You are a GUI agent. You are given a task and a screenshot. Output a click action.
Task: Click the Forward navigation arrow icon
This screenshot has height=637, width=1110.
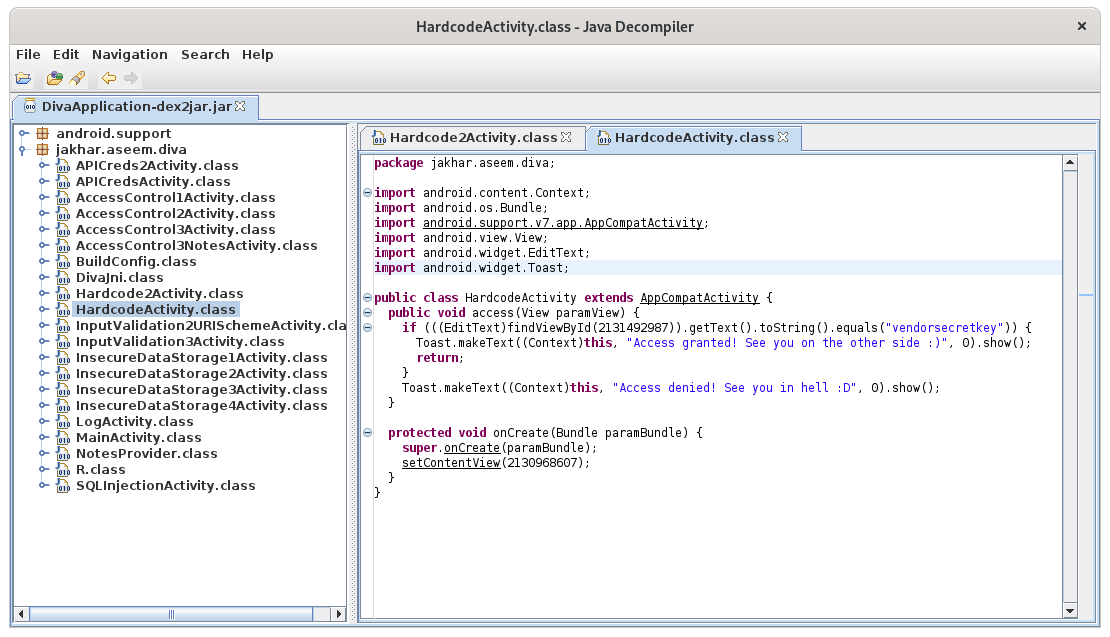pos(131,78)
